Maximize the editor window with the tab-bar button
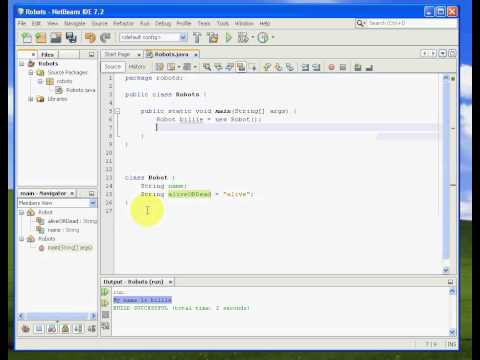Viewport: 480px width, 360px height. tap(452, 53)
